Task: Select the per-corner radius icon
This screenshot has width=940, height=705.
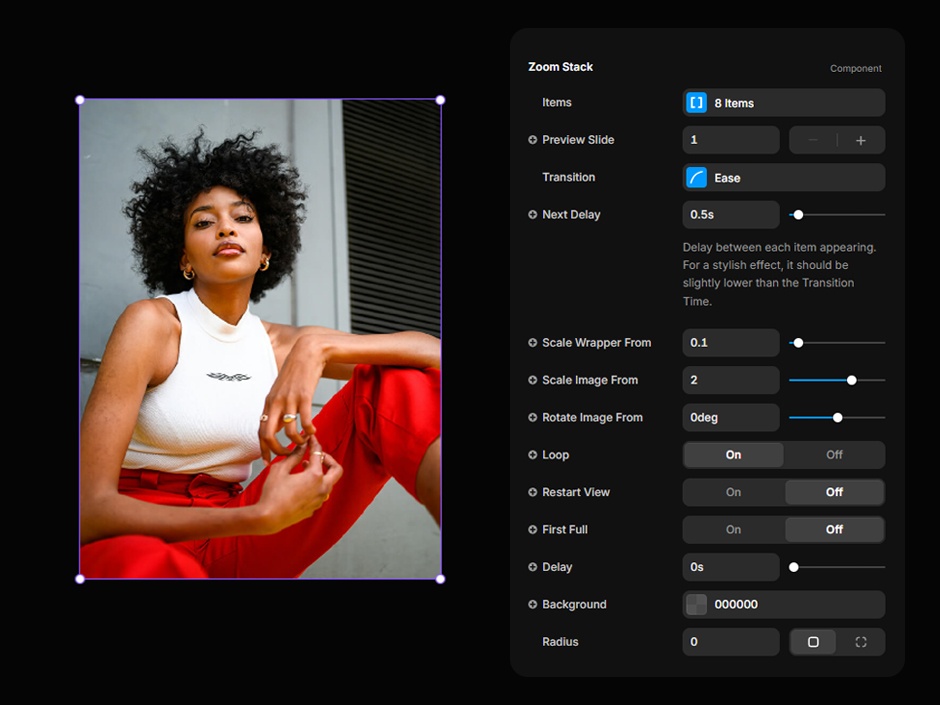Action: [x=861, y=642]
